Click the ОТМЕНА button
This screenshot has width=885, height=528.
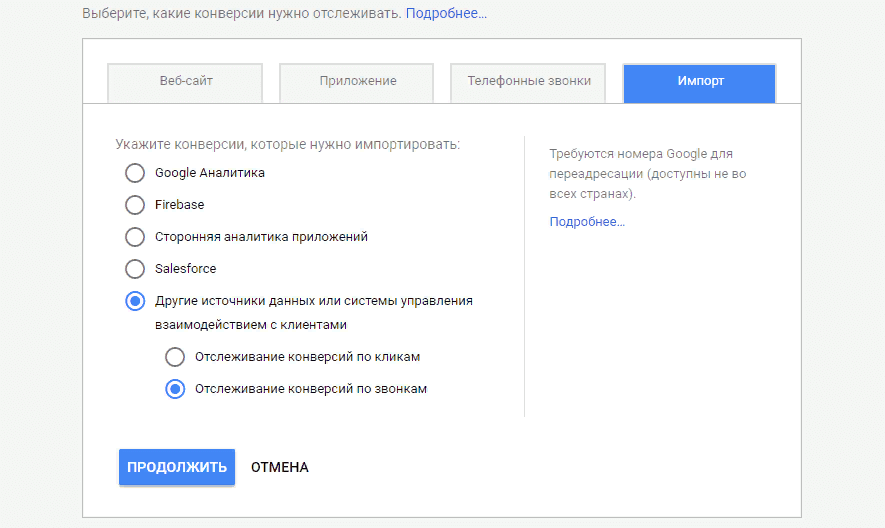pyautogui.click(x=280, y=467)
